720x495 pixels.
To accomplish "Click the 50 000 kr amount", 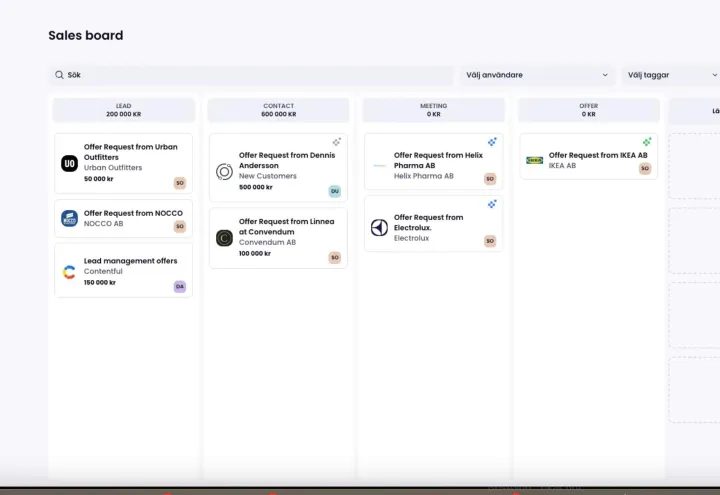I will pyautogui.click(x=98, y=179).
